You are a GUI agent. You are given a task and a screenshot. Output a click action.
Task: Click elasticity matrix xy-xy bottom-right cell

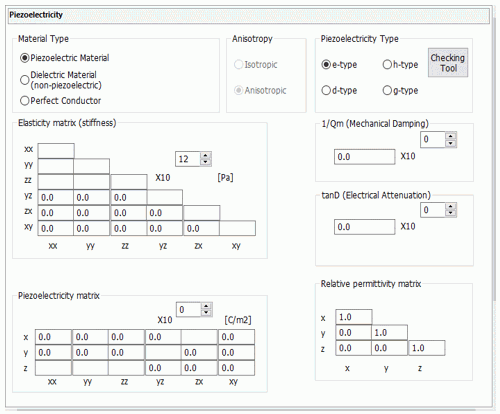point(237,228)
